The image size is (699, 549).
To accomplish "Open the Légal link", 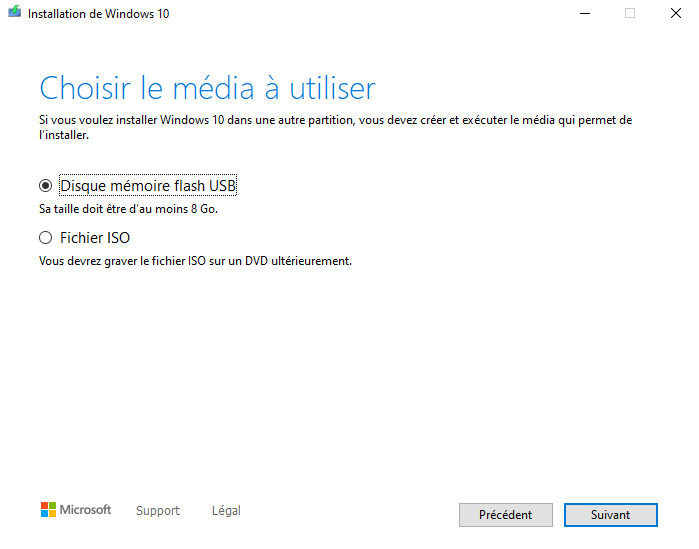I will tap(226, 511).
